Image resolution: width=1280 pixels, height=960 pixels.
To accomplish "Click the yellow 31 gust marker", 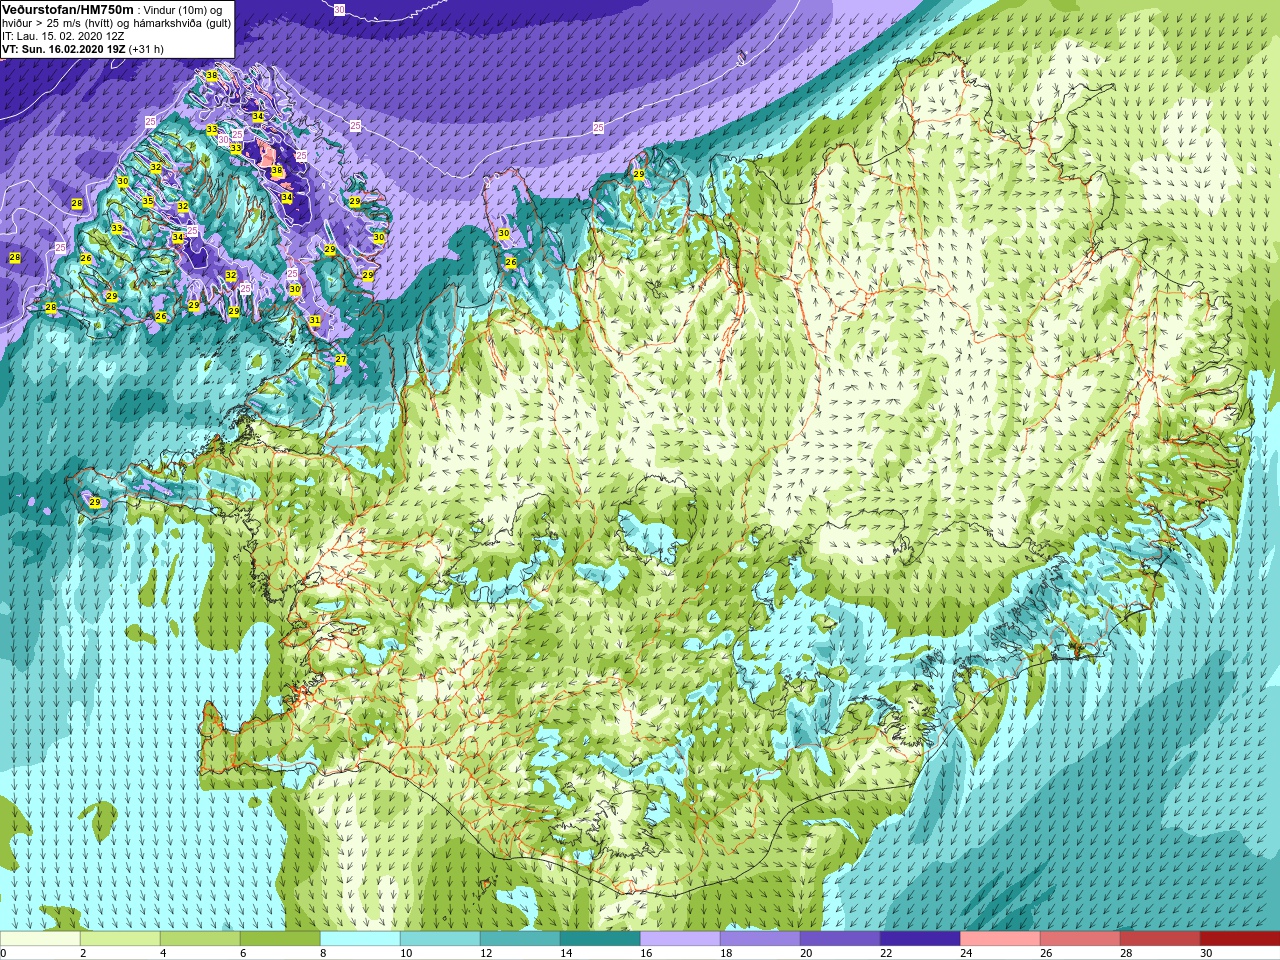I will coord(315,321).
